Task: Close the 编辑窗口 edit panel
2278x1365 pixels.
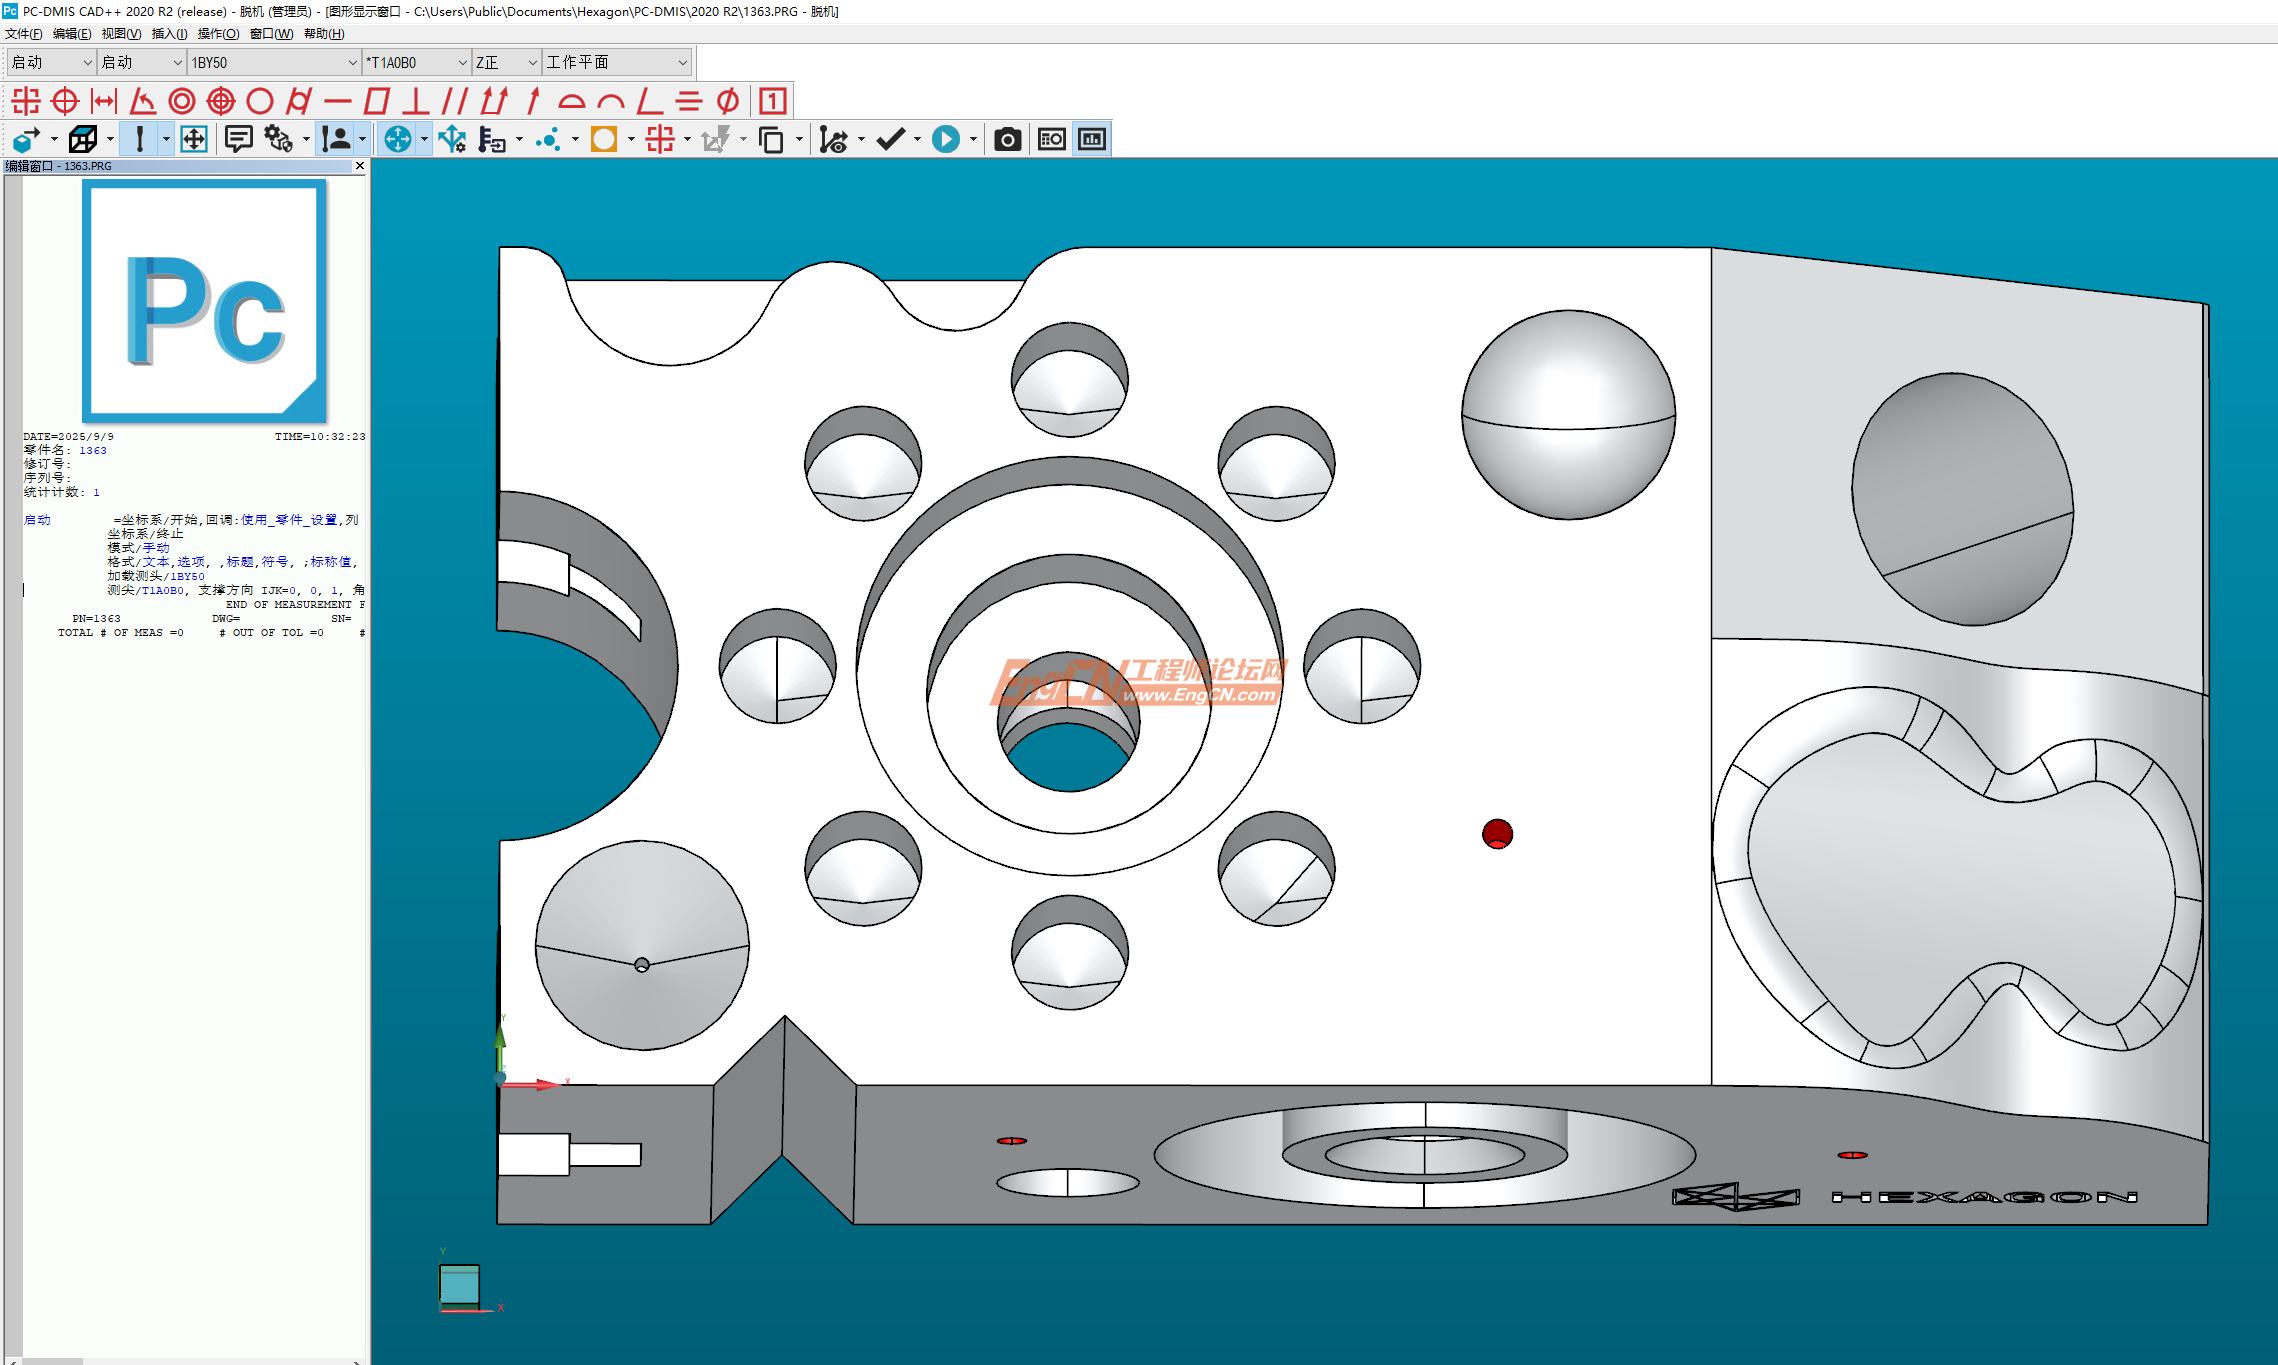Action: pyautogui.click(x=360, y=166)
